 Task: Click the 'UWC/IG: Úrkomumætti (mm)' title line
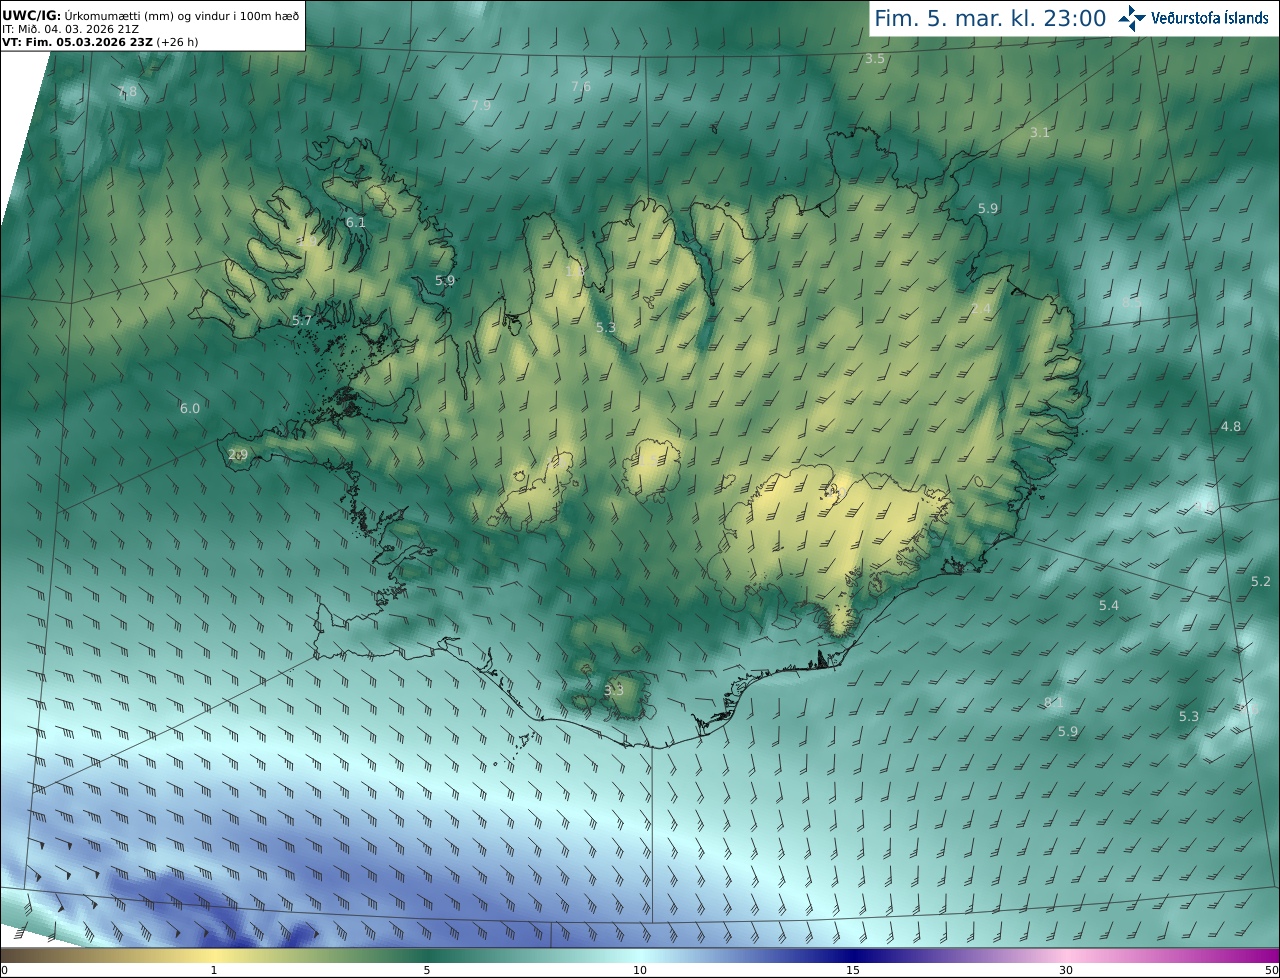[150, 16]
